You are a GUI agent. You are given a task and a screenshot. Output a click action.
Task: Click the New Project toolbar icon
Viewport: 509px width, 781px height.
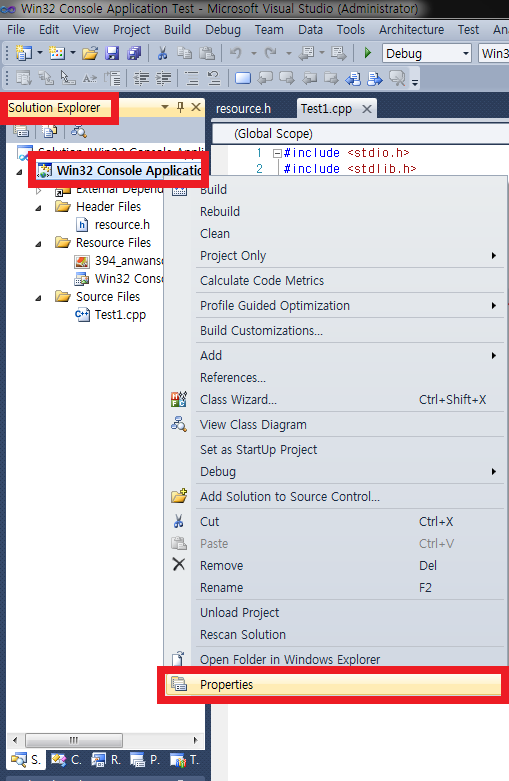coord(23,53)
